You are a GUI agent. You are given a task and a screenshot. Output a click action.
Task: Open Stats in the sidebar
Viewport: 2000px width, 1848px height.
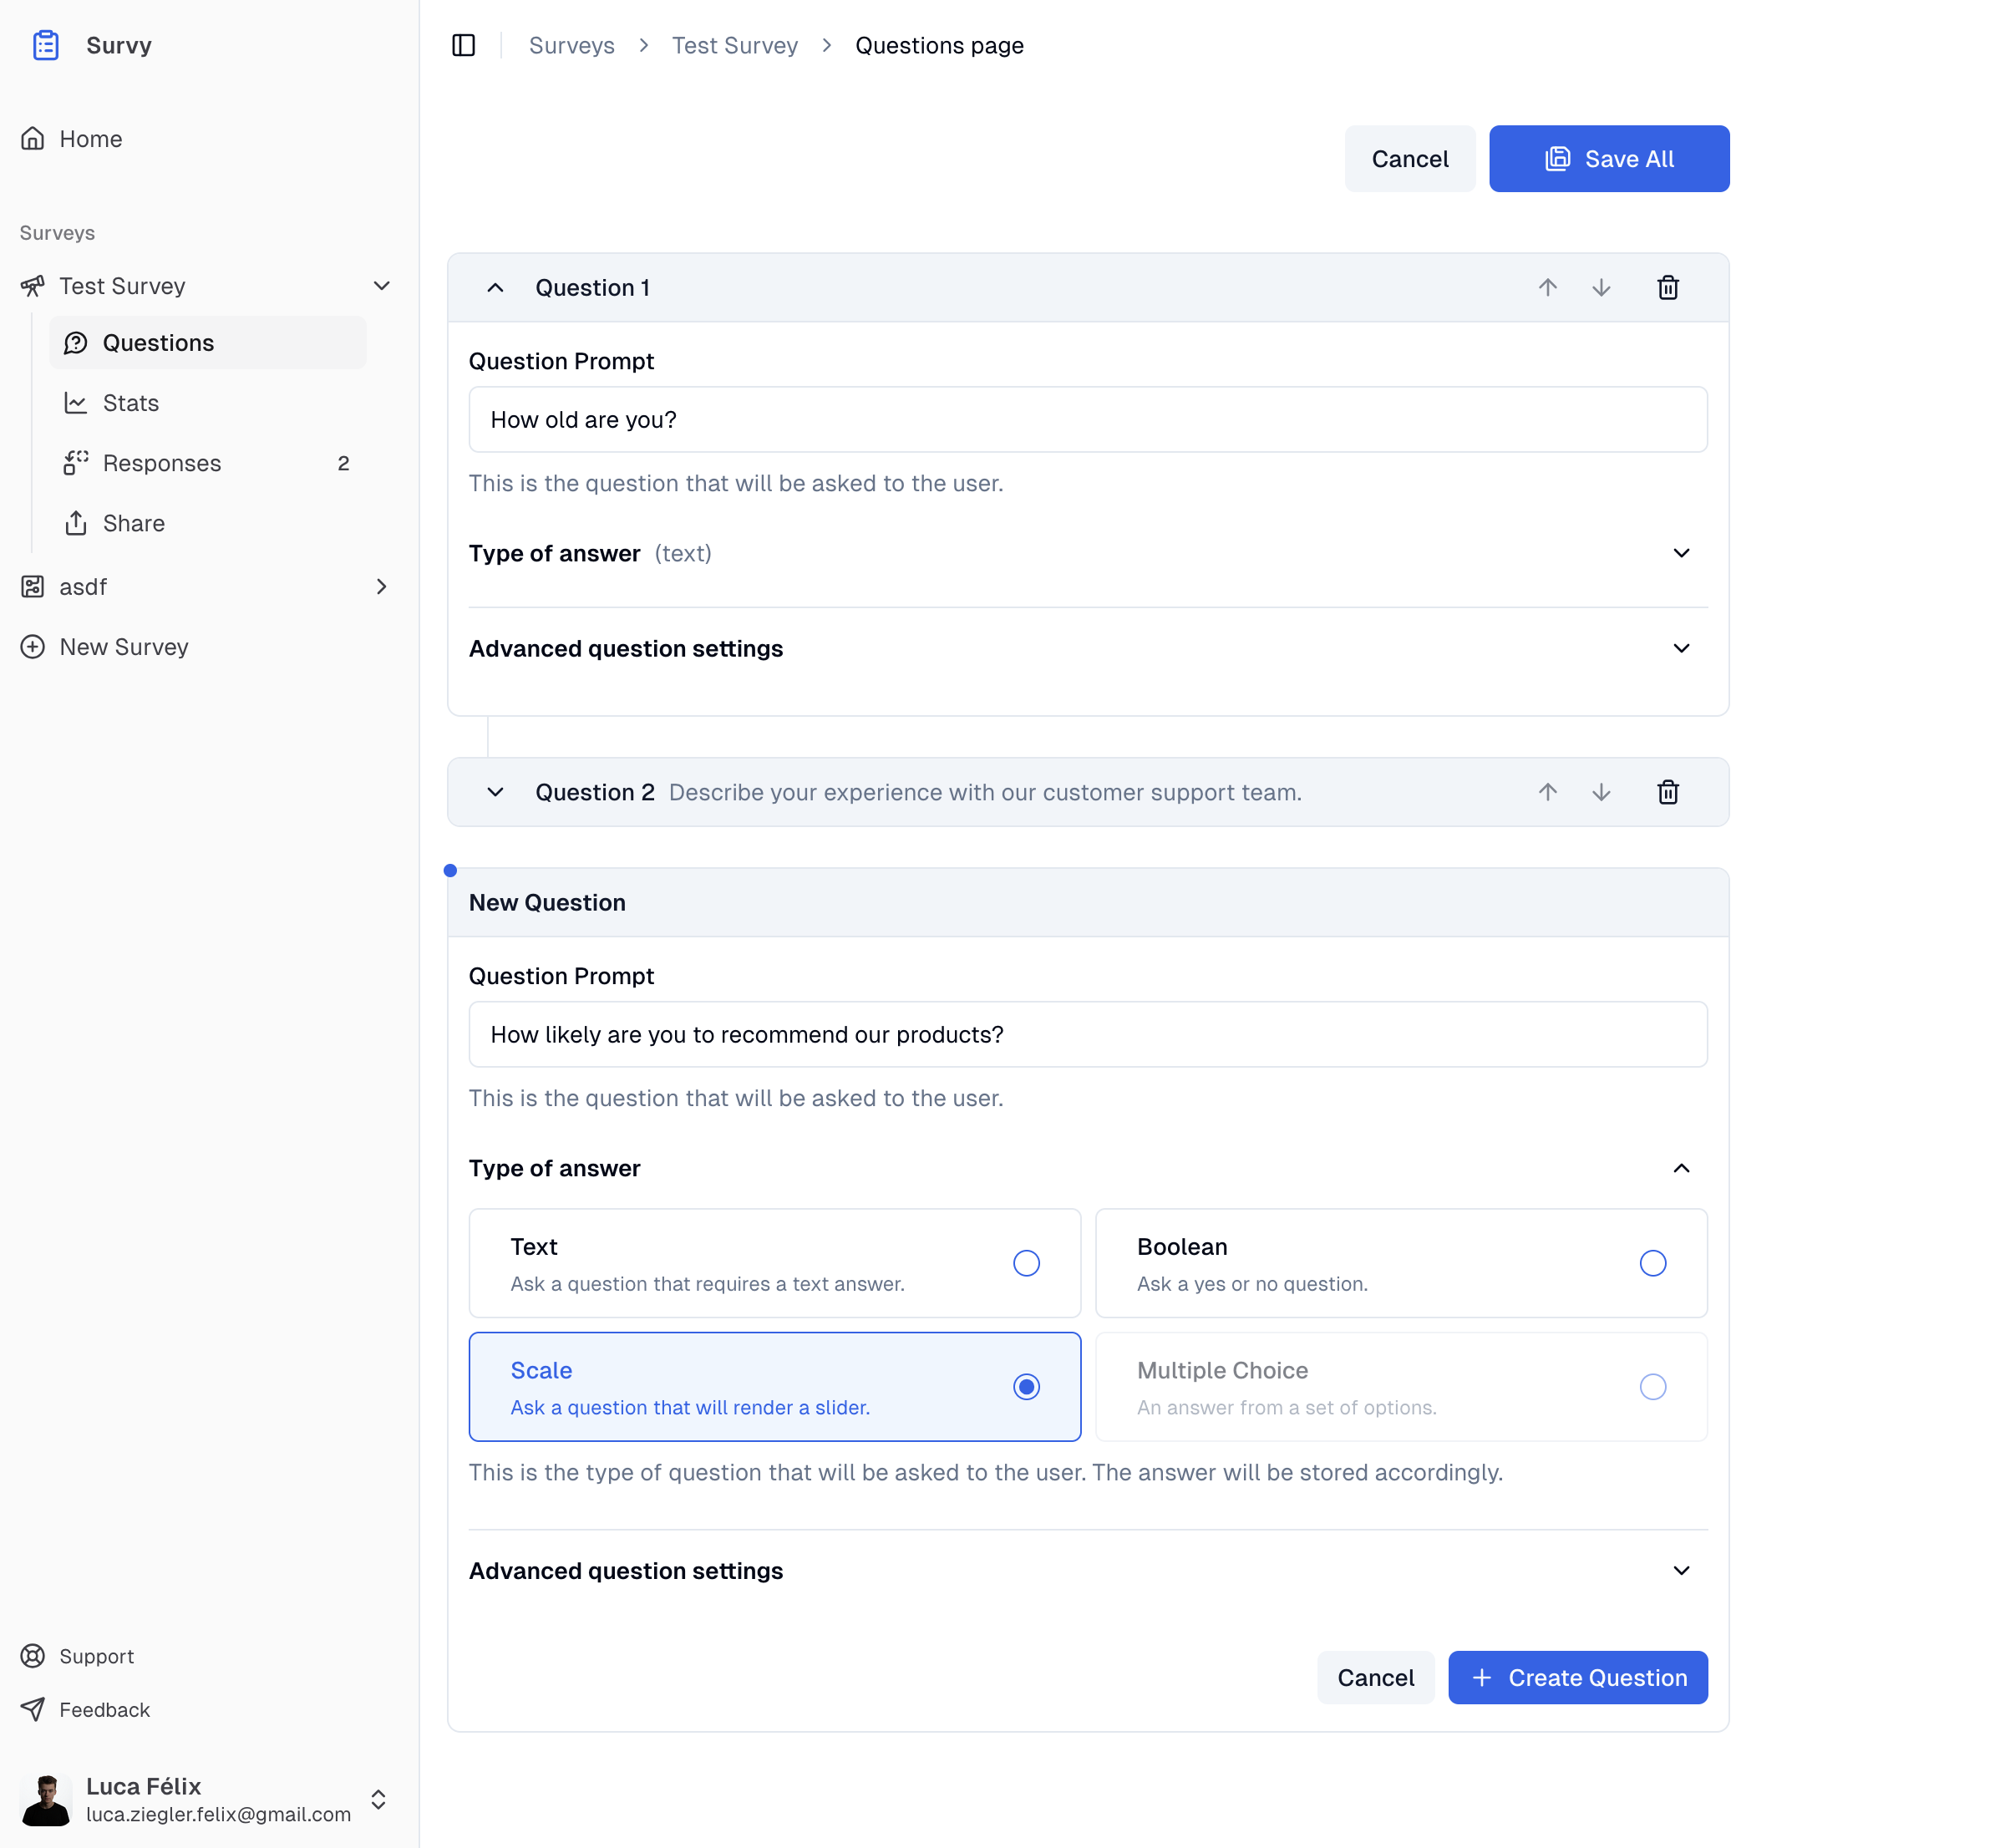(x=131, y=403)
